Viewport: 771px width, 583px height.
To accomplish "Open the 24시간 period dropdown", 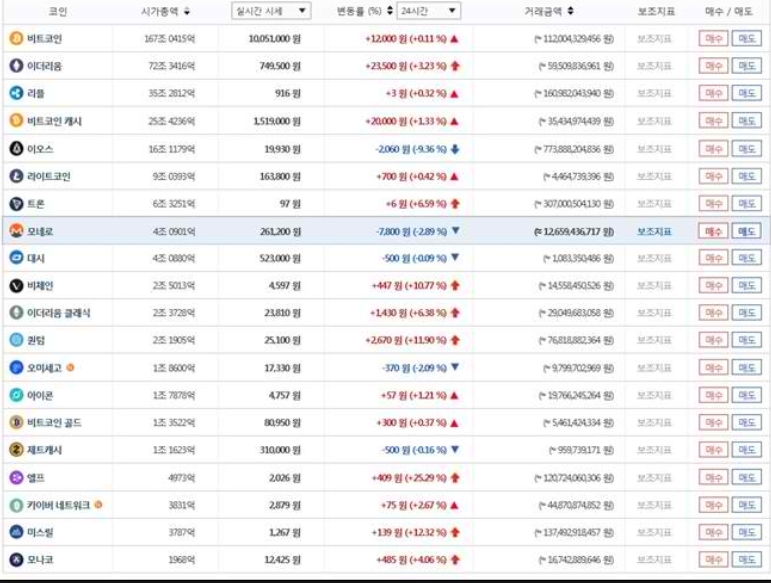I will pos(428,11).
